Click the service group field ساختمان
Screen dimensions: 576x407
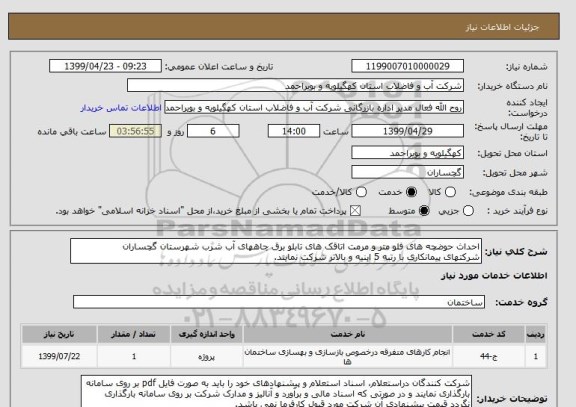[279, 302]
